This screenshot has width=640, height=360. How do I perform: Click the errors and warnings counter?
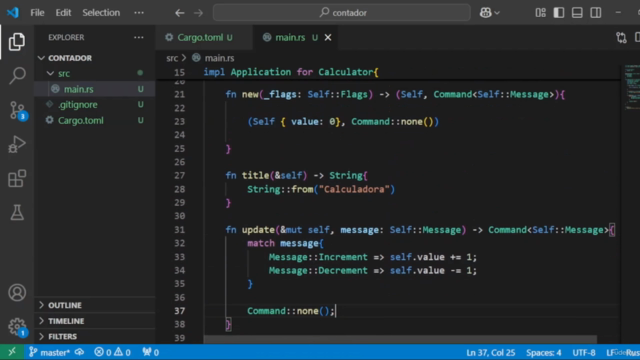(x=112, y=352)
